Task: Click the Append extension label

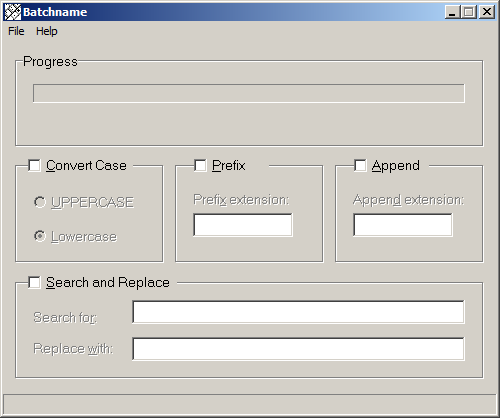Action: point(408,200)
